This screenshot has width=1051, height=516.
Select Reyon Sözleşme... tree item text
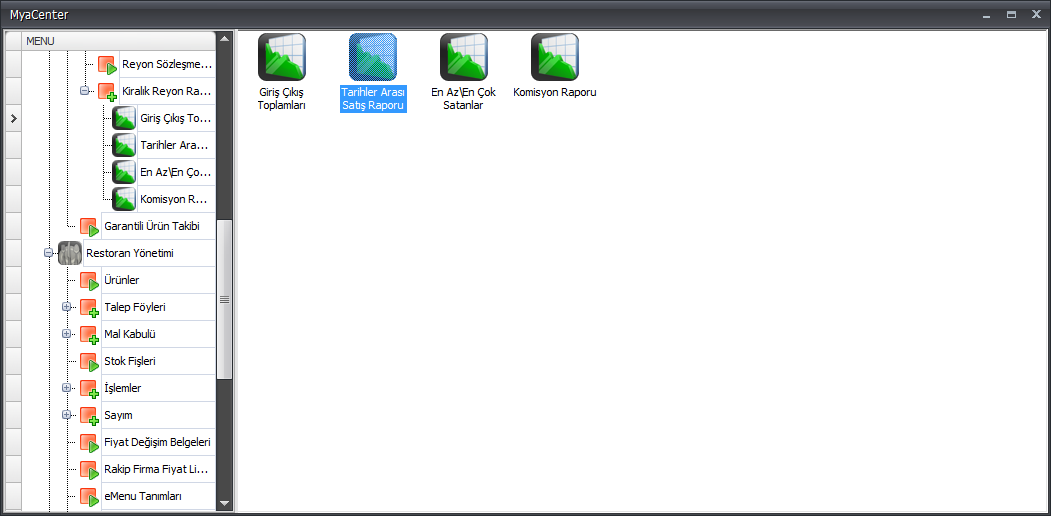pos(167,65)
